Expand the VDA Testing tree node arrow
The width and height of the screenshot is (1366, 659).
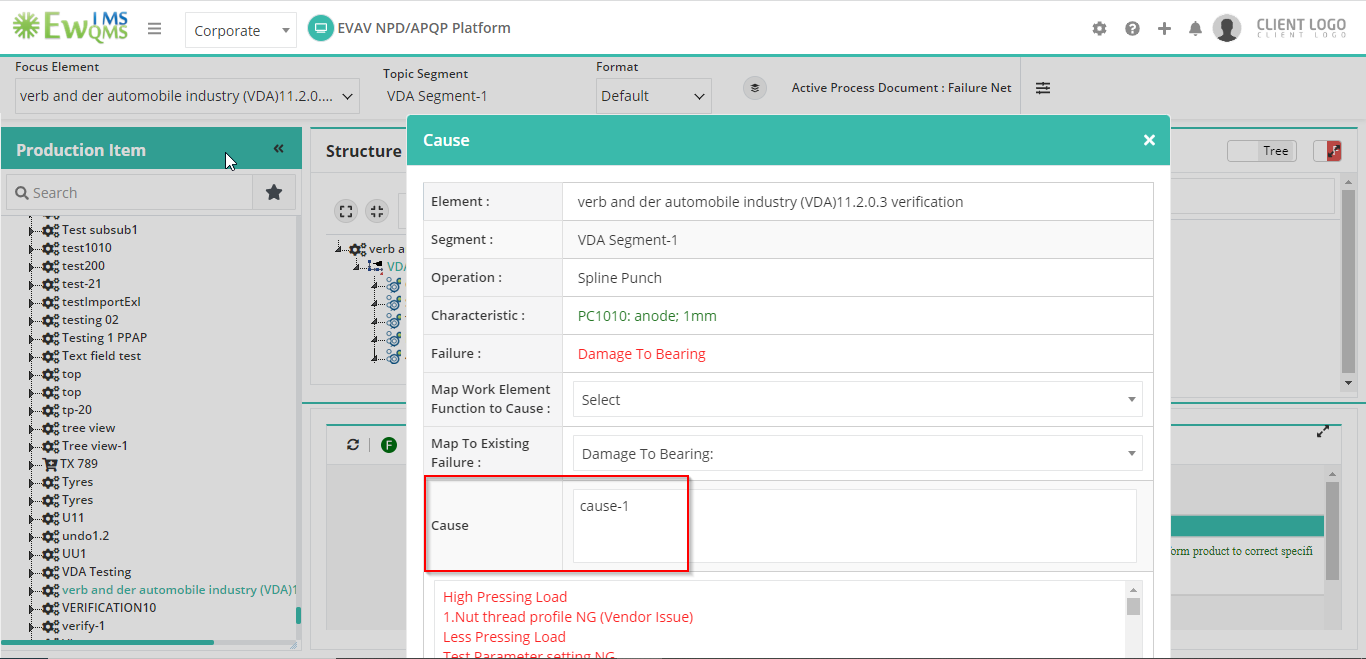tap(32, 572)
